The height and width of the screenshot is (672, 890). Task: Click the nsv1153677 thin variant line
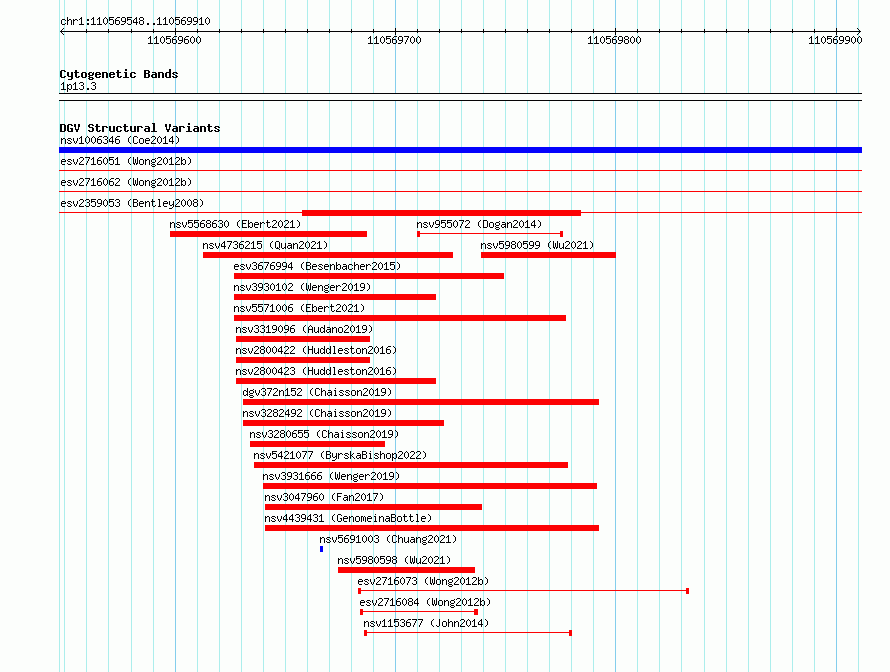point(468,633)
